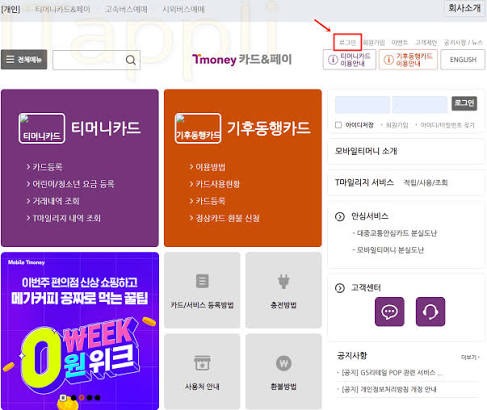Open customer center chat bubble icon

pos(389,312)
